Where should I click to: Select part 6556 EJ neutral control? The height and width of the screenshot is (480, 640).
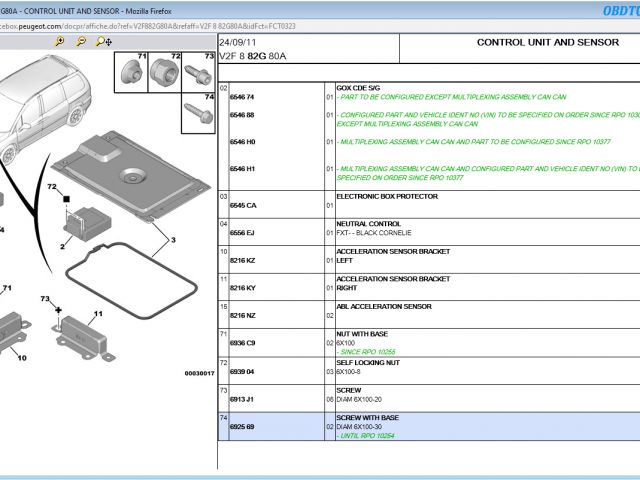(x=243, y=232)
